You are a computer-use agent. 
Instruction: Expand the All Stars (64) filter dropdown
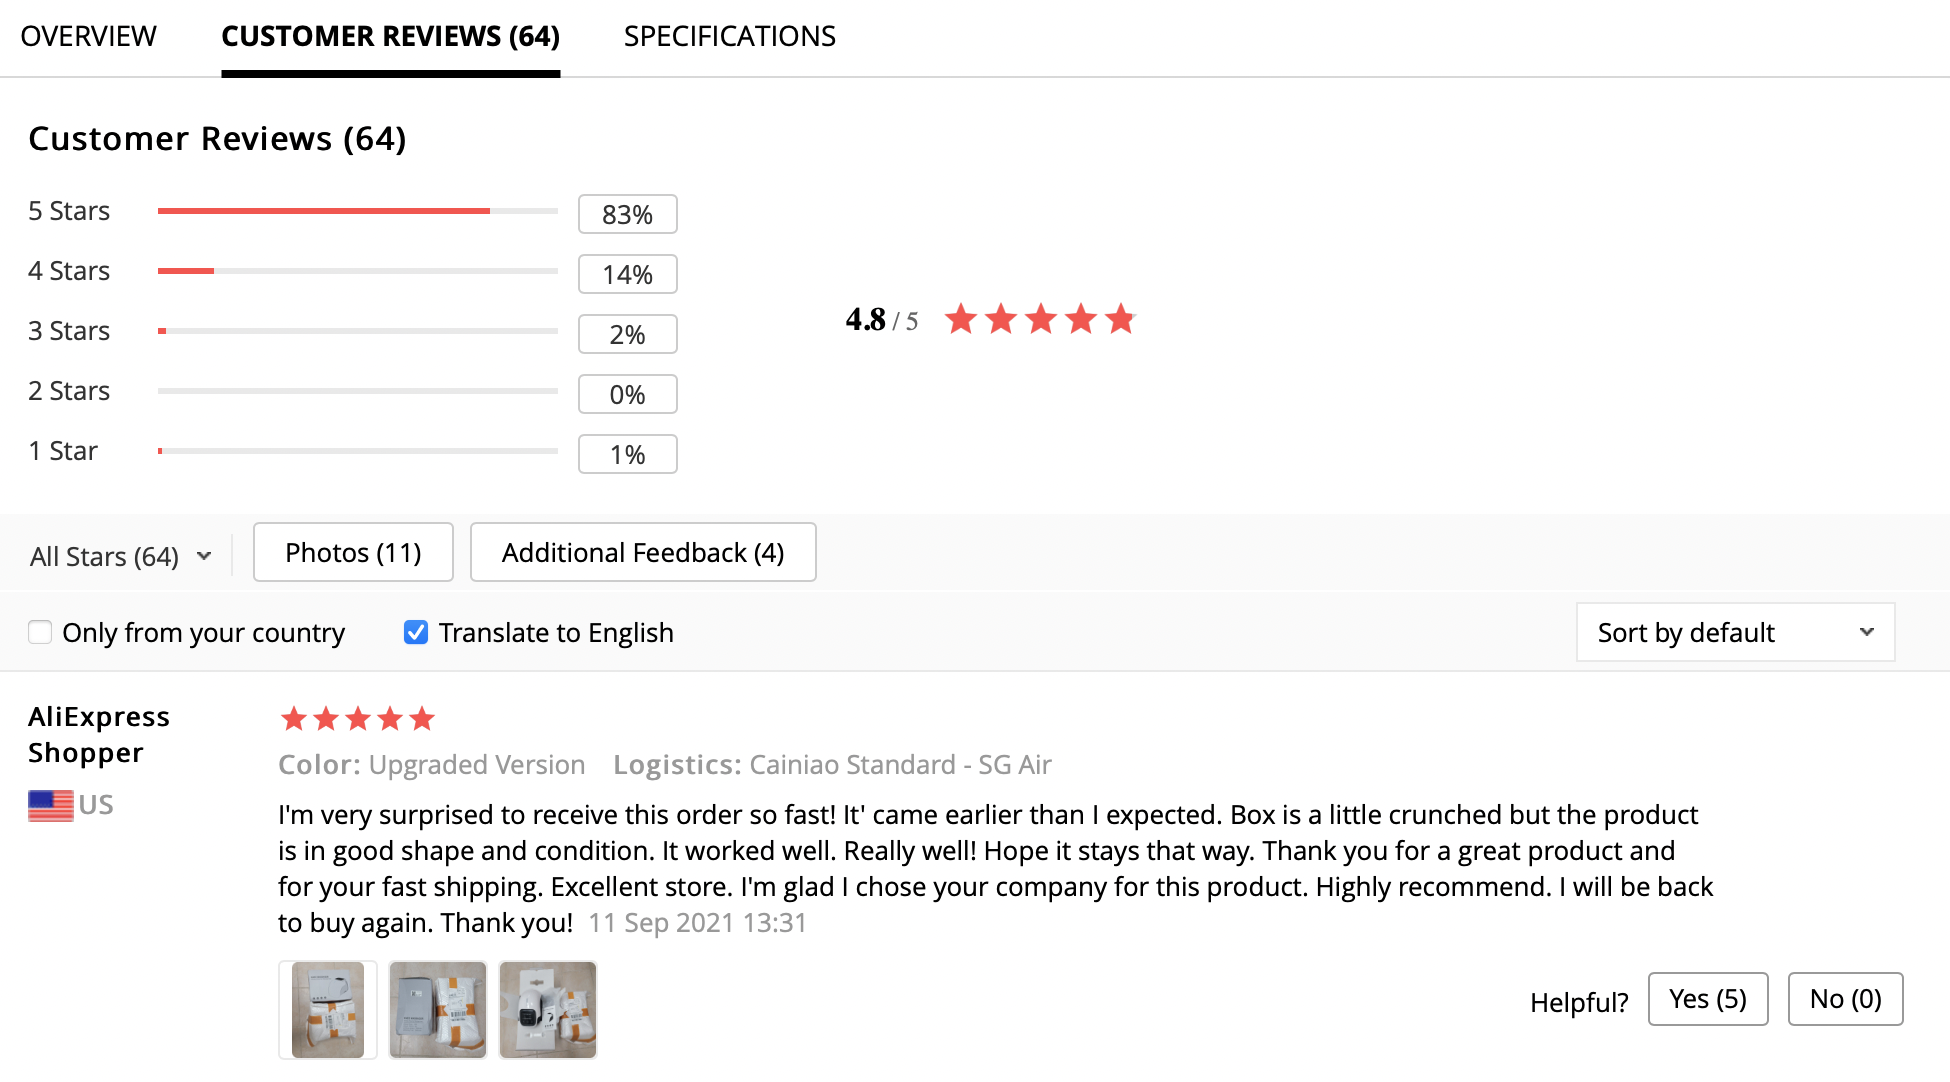pyautogui.click(x=121, y=556)
